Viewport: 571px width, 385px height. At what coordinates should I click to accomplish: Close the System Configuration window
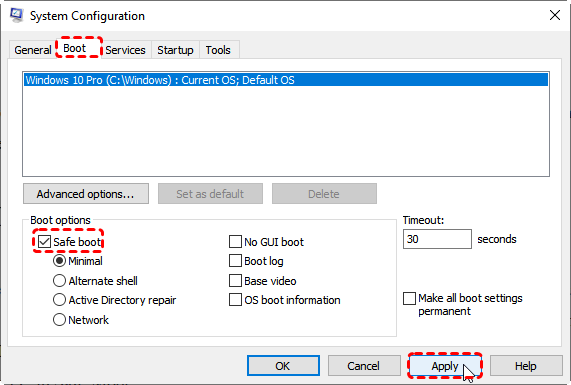555,15
